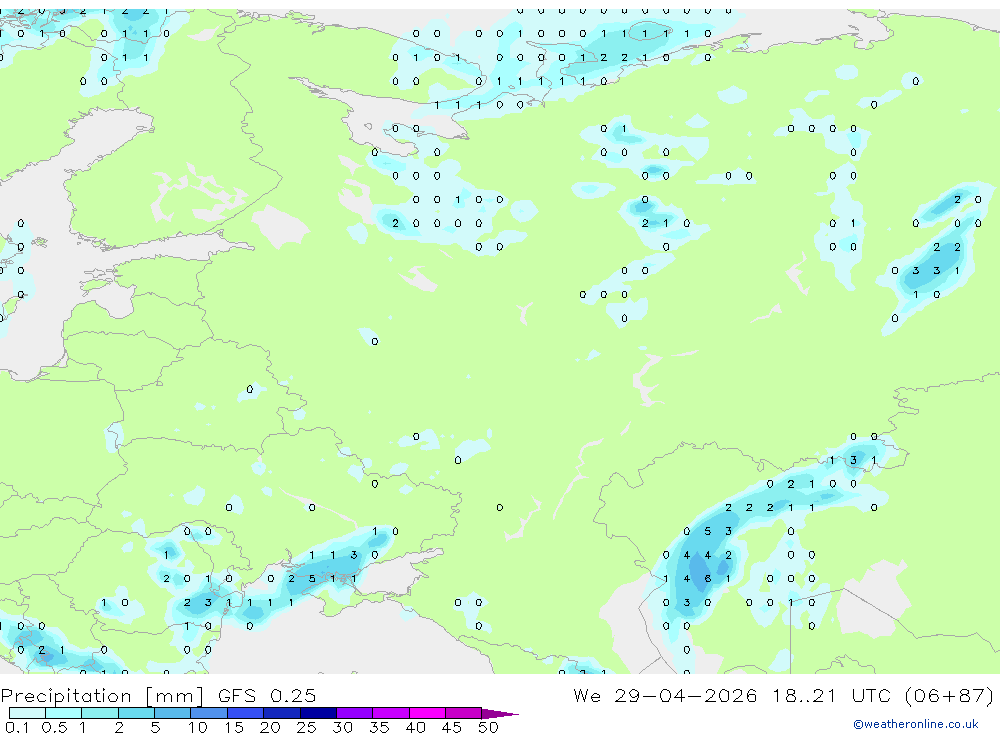Screen dimensions: 1000x733
Task: Click the 45–50 mm legend color box
Action: (x=463, y=713)
